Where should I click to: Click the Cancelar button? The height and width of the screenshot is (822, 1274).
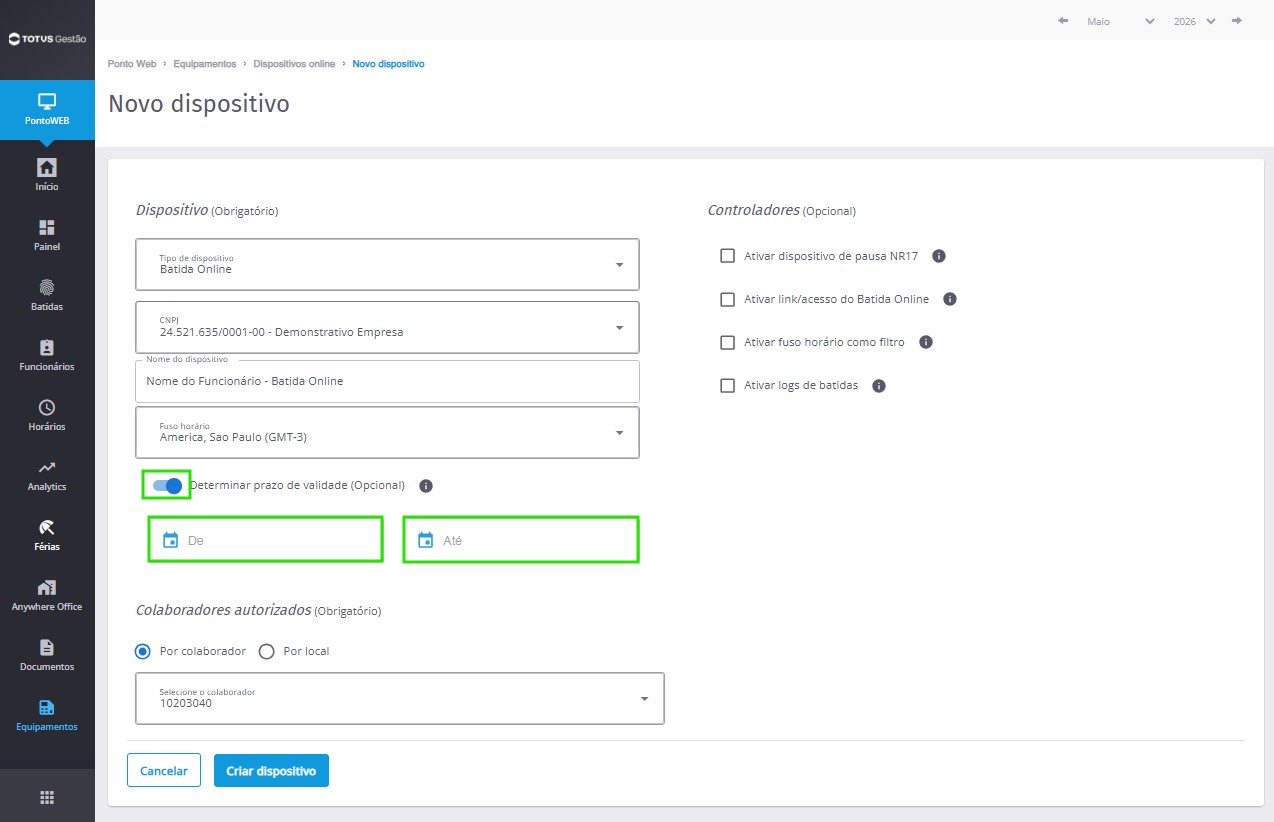pyautogui.click(x=164, y=771)
